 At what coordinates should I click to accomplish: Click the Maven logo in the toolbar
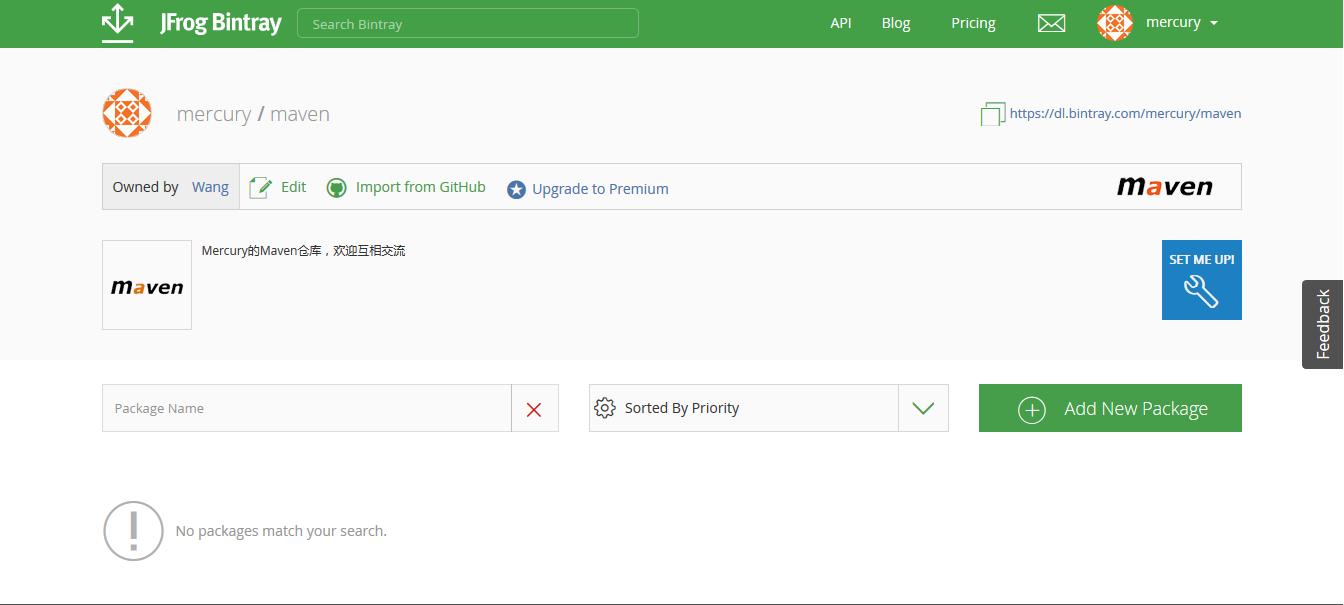click(1164, 186)
